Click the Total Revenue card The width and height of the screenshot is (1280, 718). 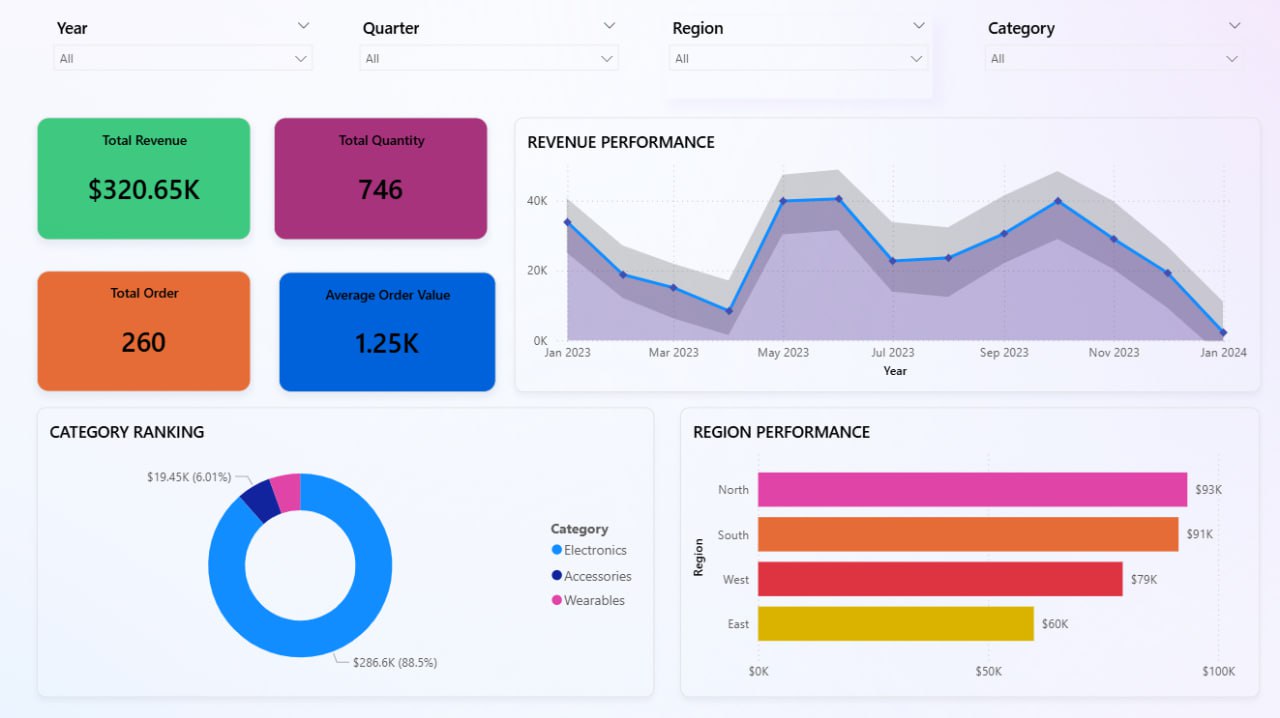(144, 179)
